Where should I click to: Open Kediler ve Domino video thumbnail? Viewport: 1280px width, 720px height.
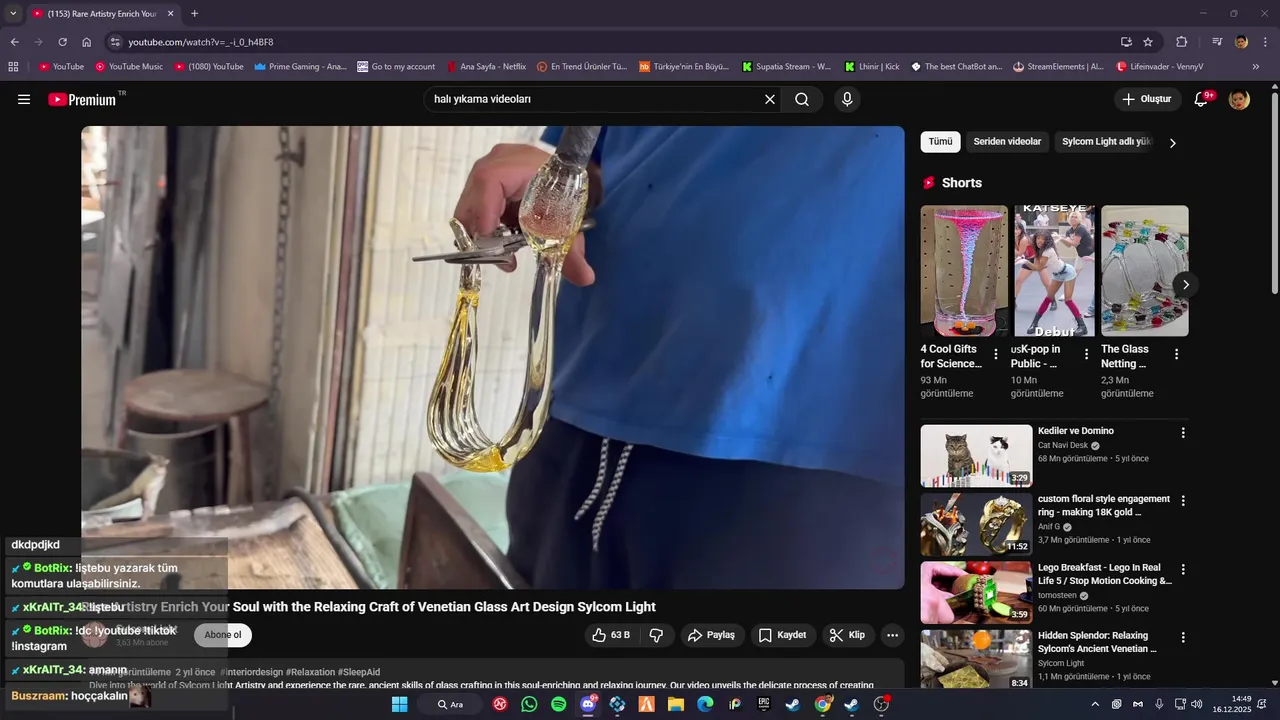(976, 456)
